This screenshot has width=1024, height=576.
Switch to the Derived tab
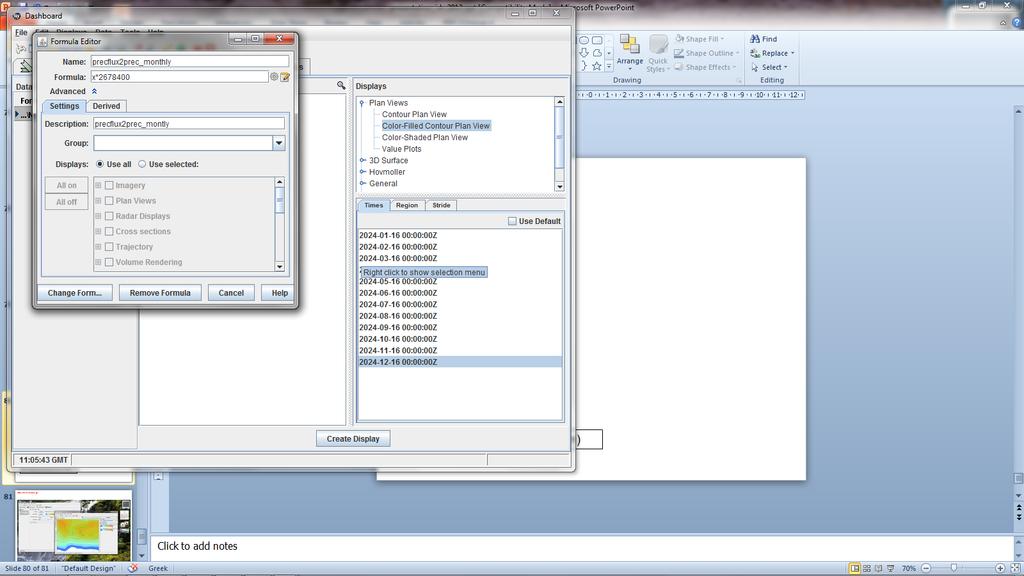tap(106, 106)
